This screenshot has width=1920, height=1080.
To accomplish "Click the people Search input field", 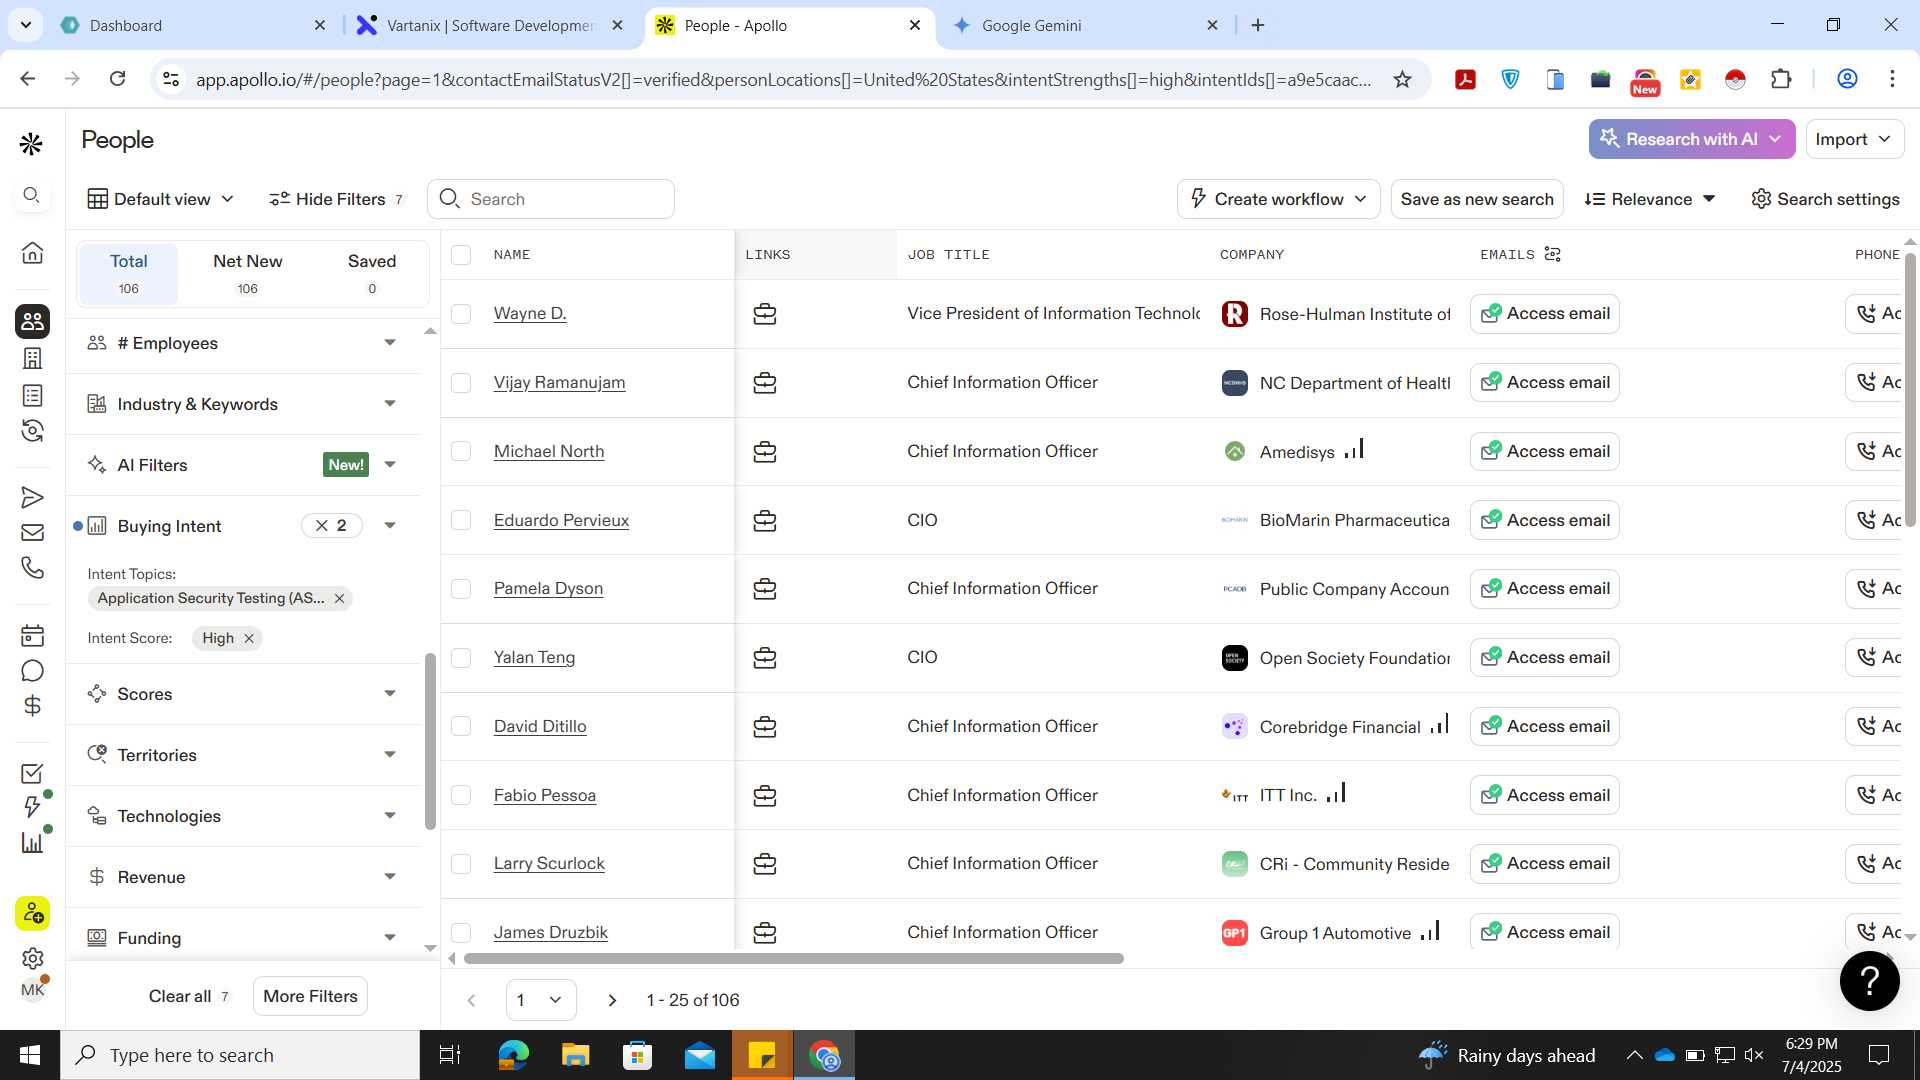I will (x=551, y=199).
